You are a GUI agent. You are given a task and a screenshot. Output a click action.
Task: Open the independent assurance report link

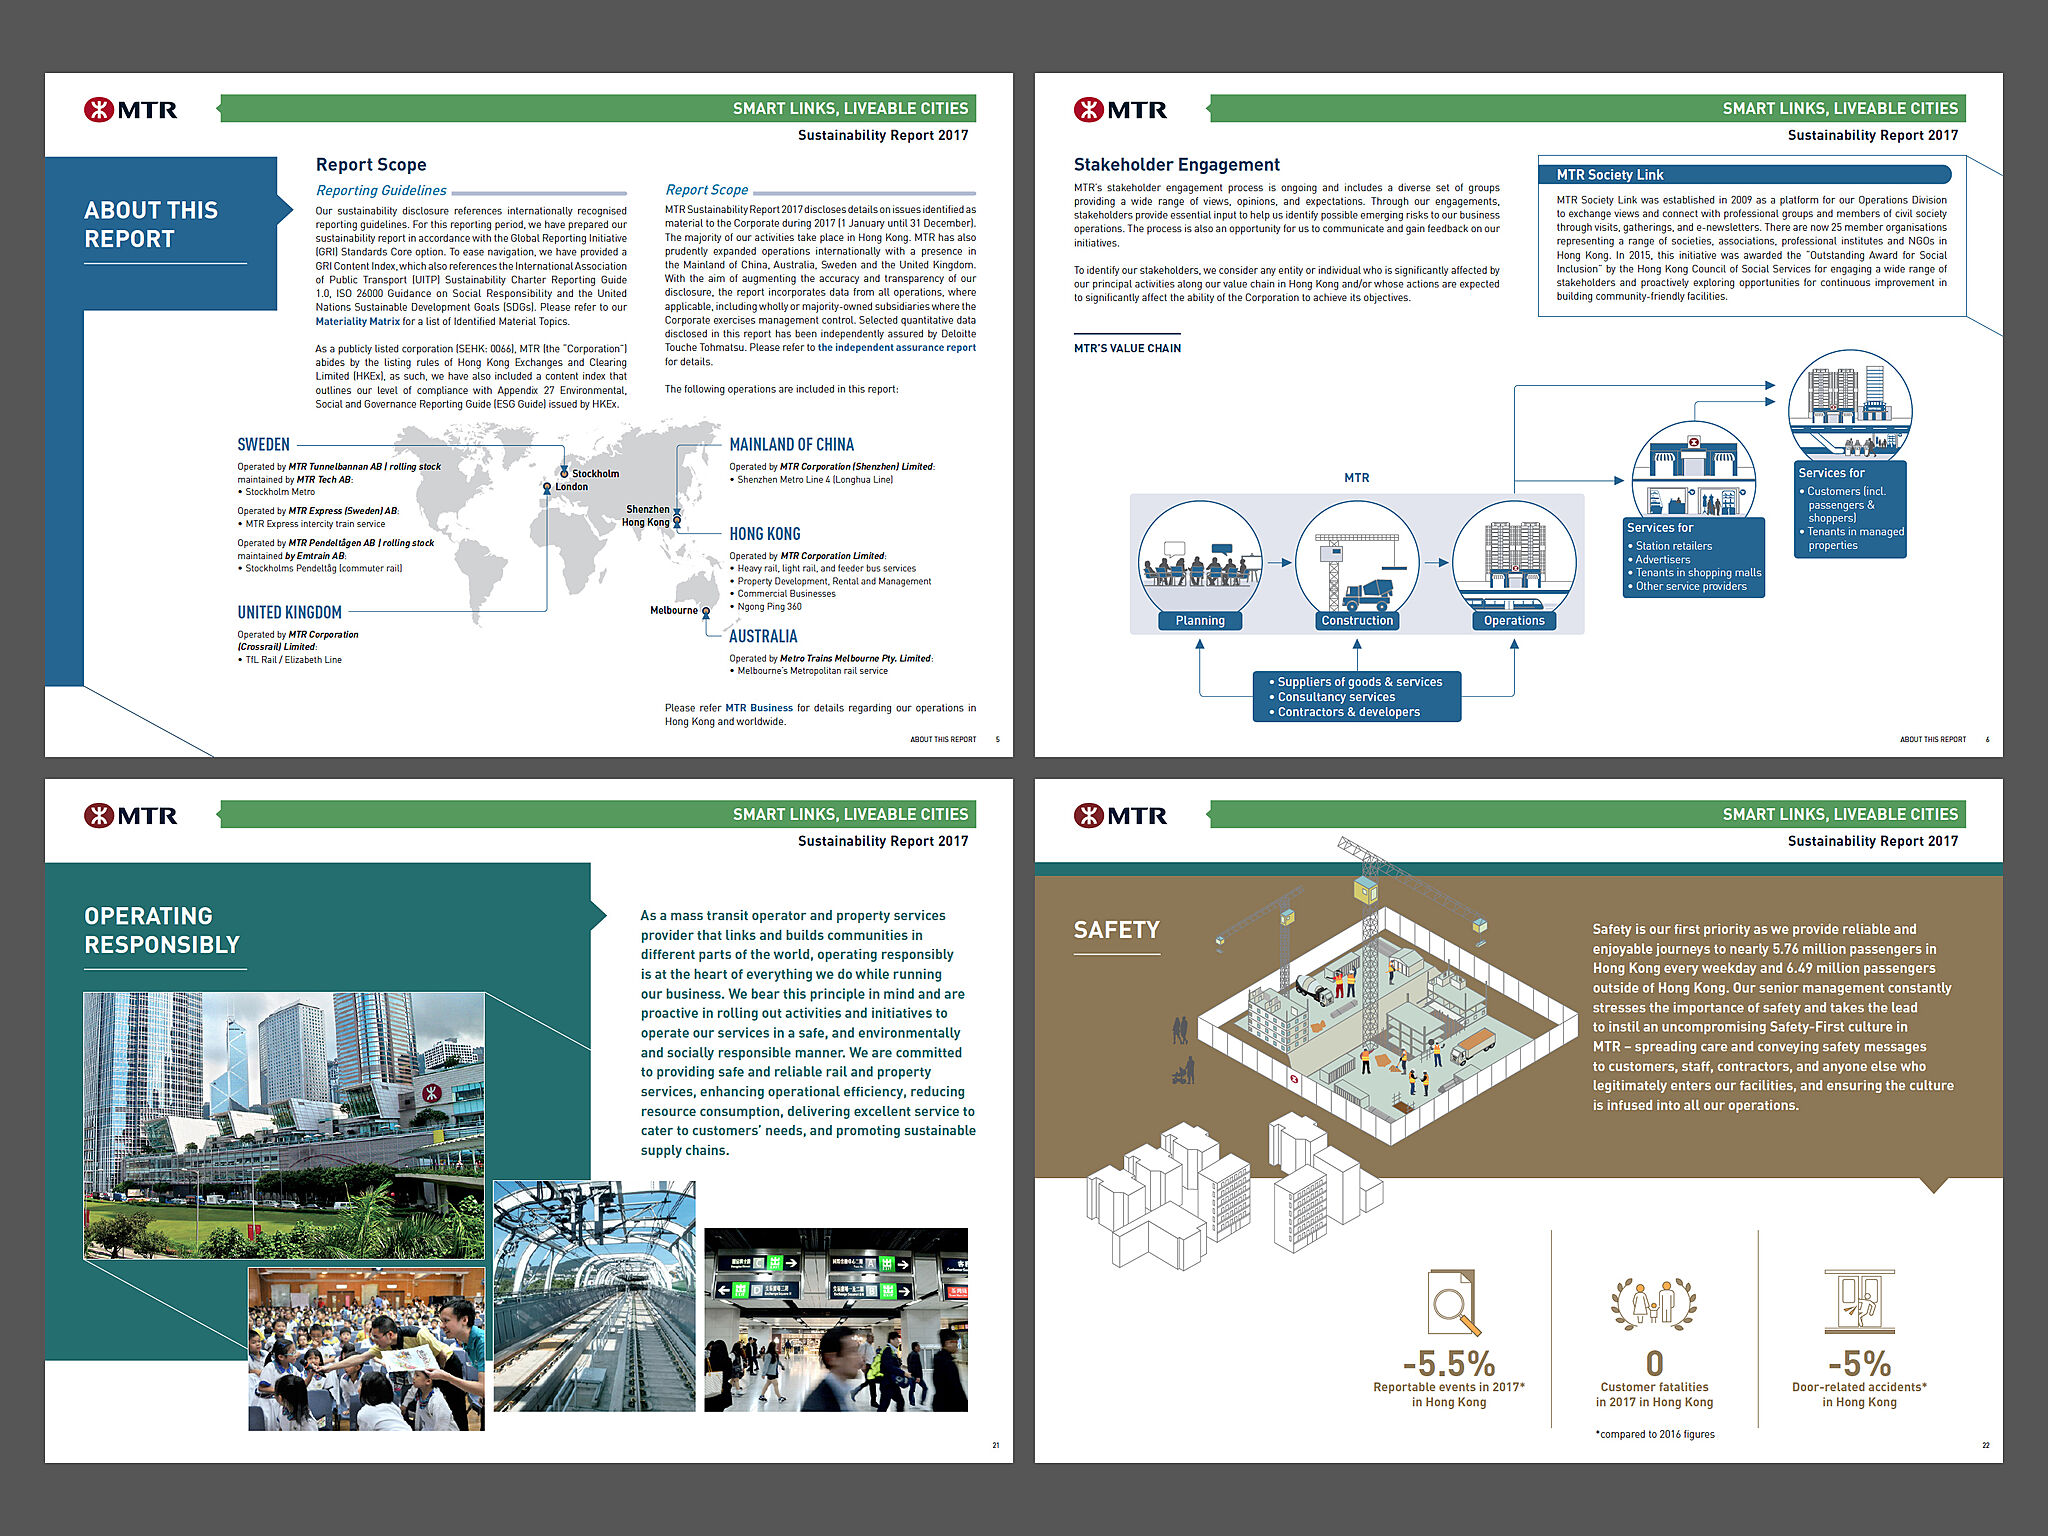(x=897, y=348)
